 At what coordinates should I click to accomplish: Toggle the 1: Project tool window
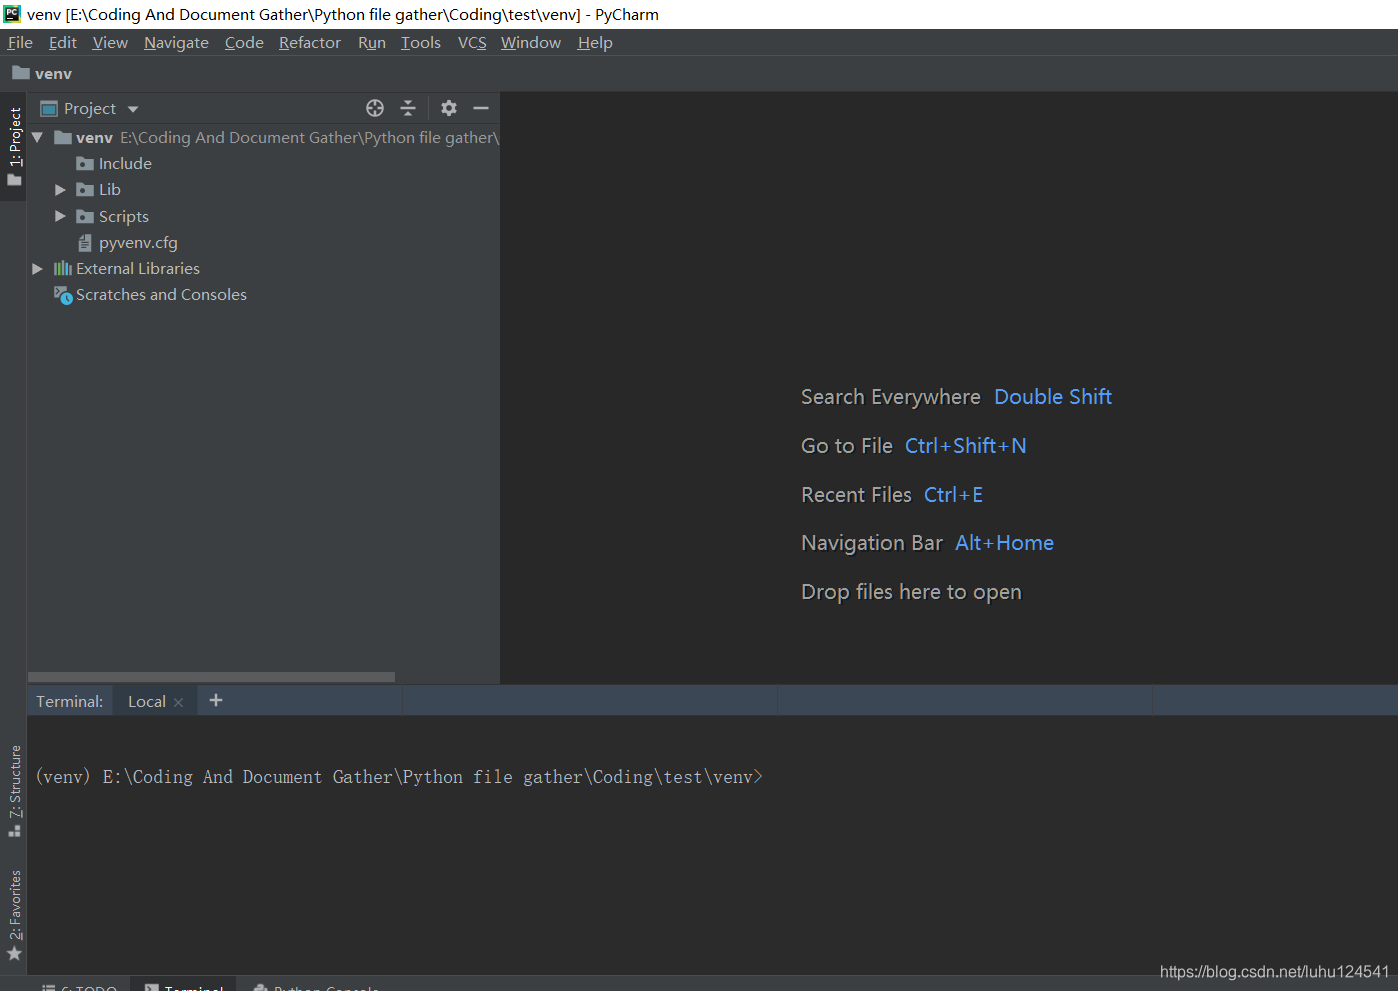pos(14,146)
